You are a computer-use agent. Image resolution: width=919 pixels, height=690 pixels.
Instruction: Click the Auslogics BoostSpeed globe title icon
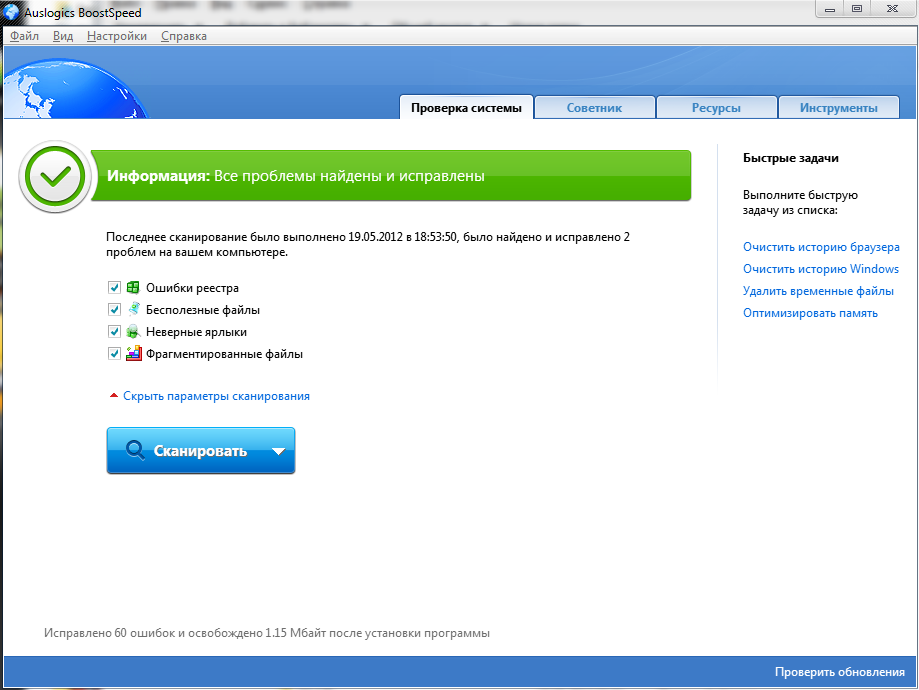click(x=11, y=12)
